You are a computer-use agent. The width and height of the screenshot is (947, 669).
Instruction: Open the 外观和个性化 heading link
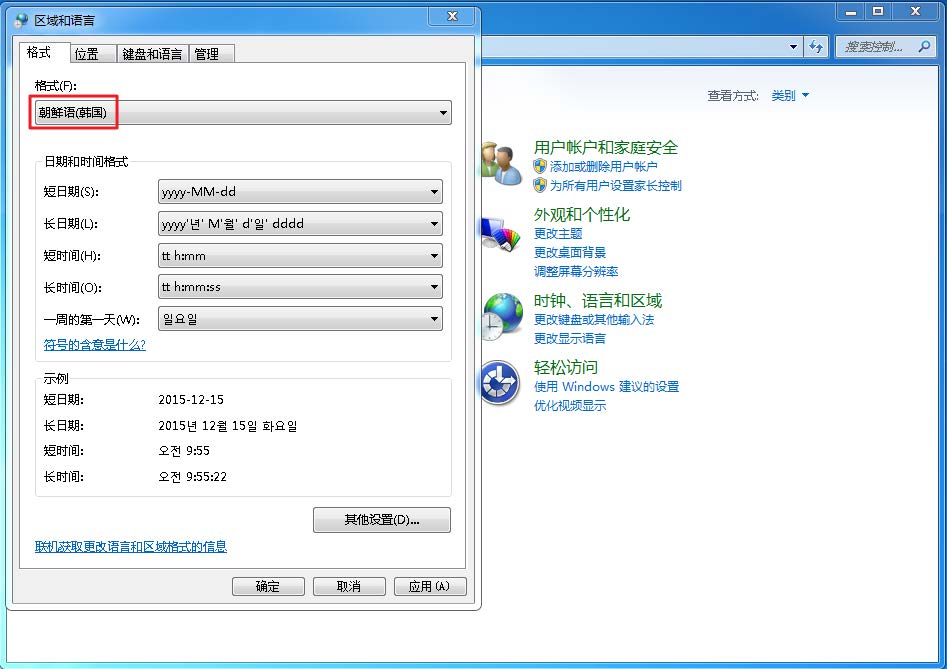tap(582, 214)
